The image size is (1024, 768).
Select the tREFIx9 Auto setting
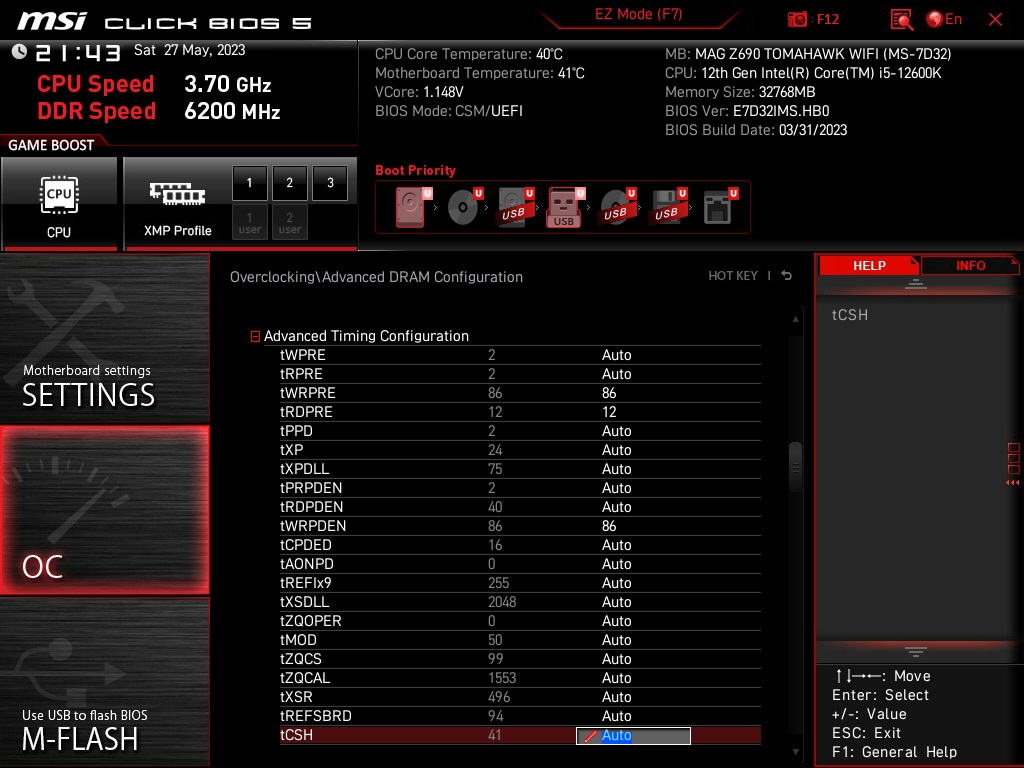(x=616, y=583)
